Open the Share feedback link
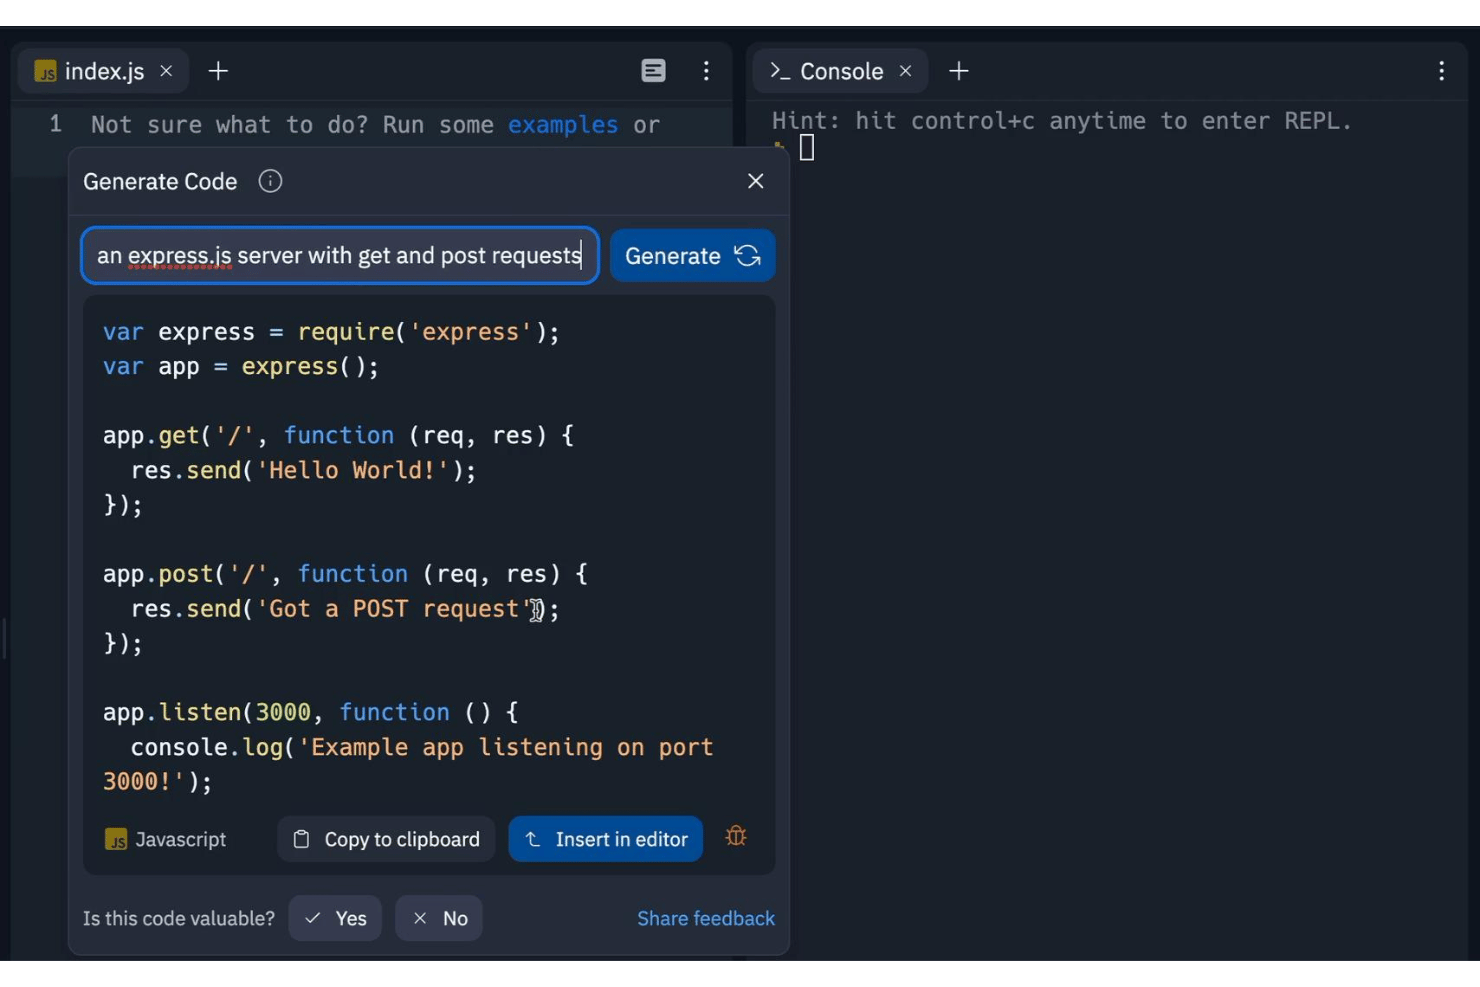Image resolution: width=1480 pixels, height=987 pixels. (x=706, y=918)
